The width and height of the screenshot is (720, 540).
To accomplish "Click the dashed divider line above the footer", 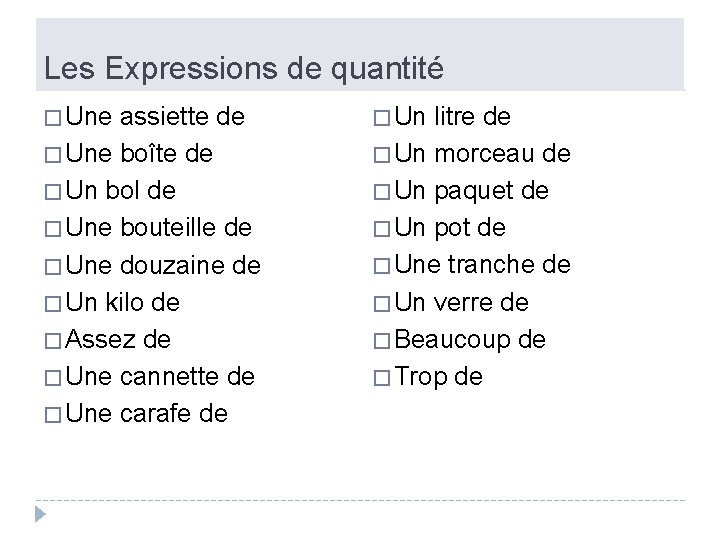I will pos(360,500).
